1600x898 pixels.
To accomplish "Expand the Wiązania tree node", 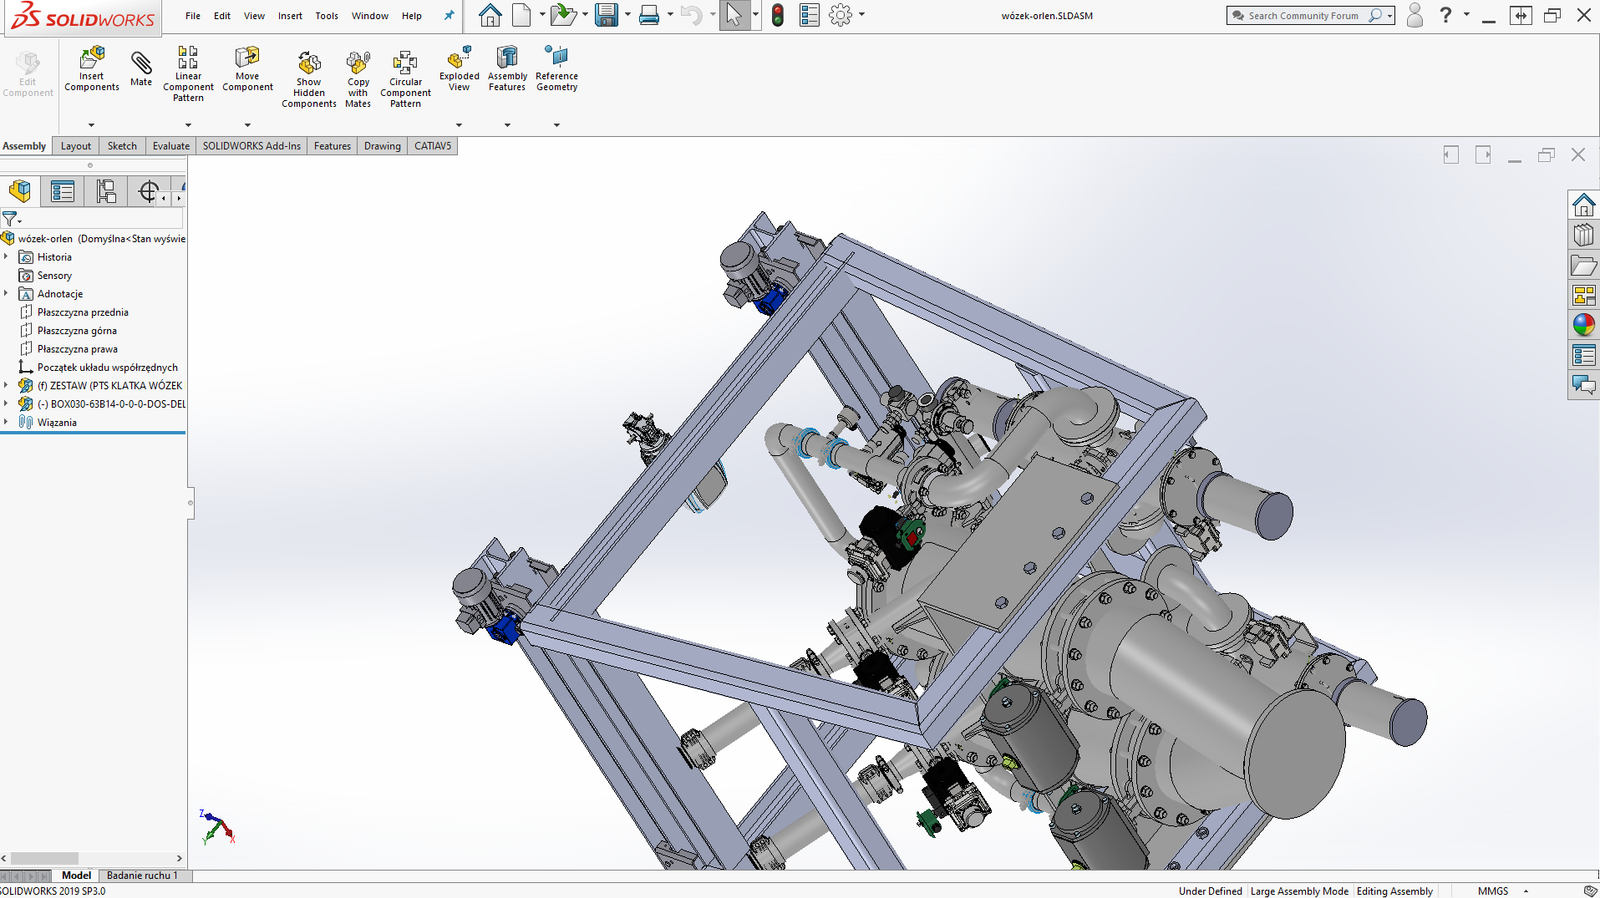I will [x=6, y=422].
